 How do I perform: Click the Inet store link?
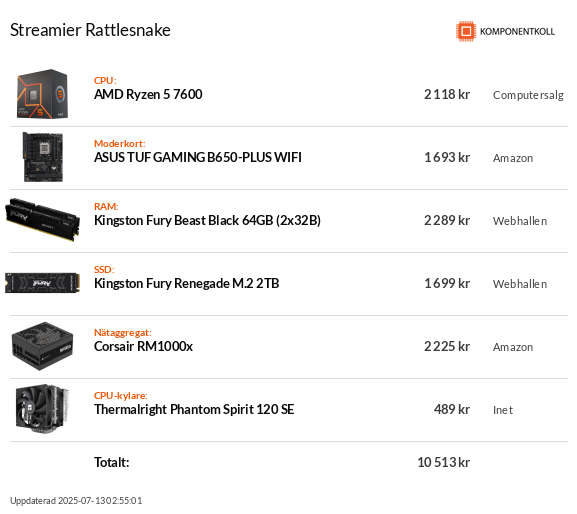click(x=503, y=410)
